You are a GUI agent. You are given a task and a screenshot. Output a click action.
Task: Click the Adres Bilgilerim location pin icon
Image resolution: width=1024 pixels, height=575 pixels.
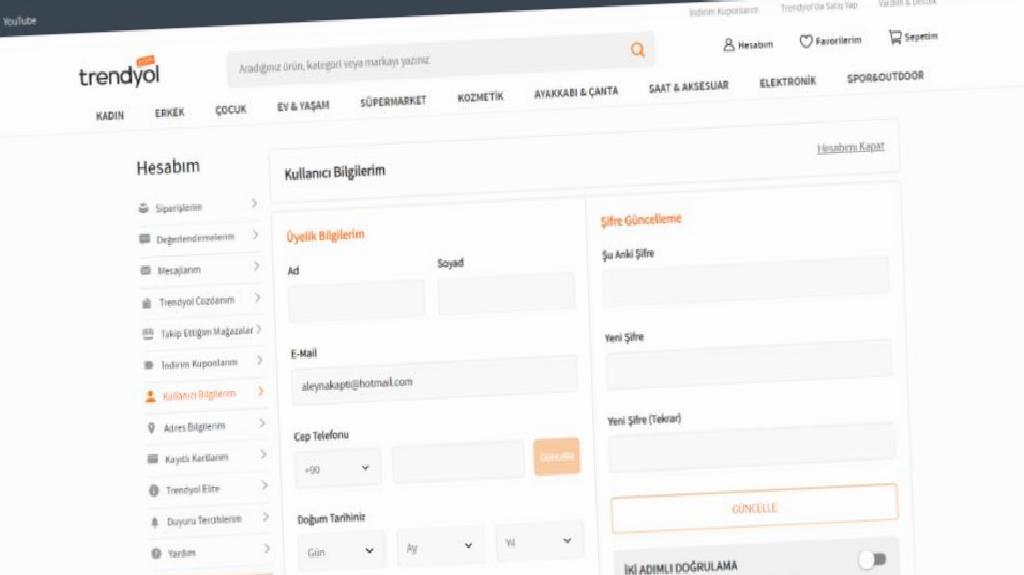tap(152, 428)
